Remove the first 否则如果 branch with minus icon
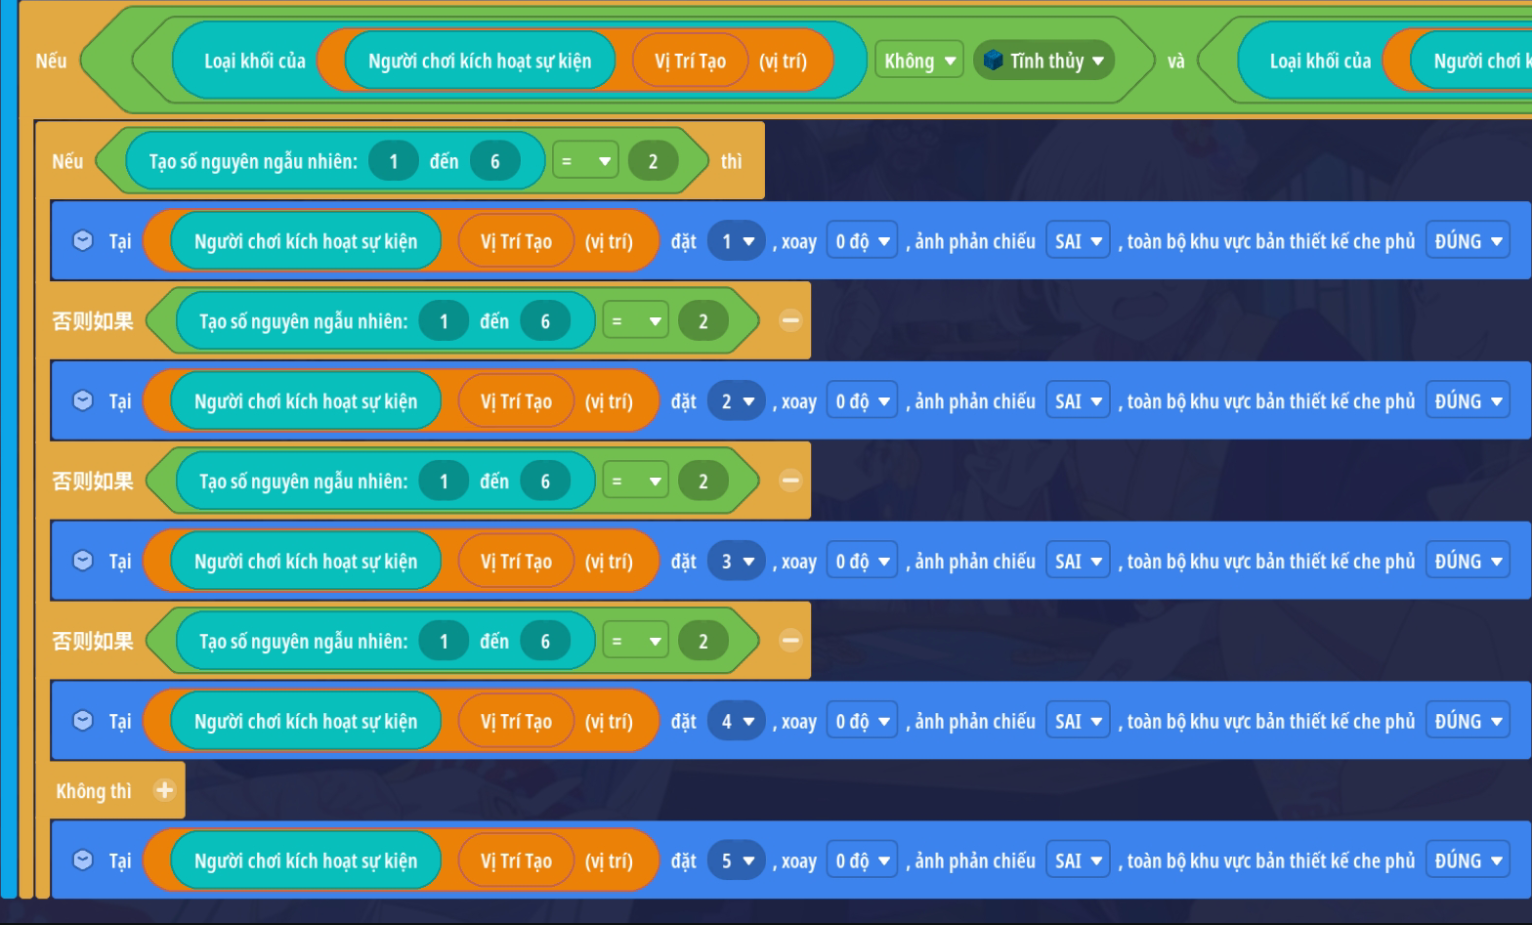Screen dimensions: 1532x925 point(790,321)
